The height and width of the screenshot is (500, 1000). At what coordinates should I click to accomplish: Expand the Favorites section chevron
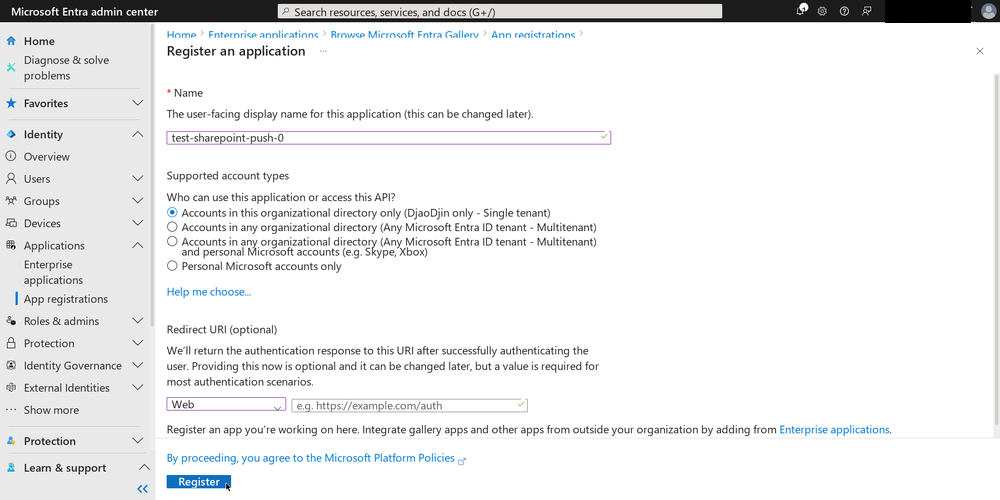coord(138,103)
